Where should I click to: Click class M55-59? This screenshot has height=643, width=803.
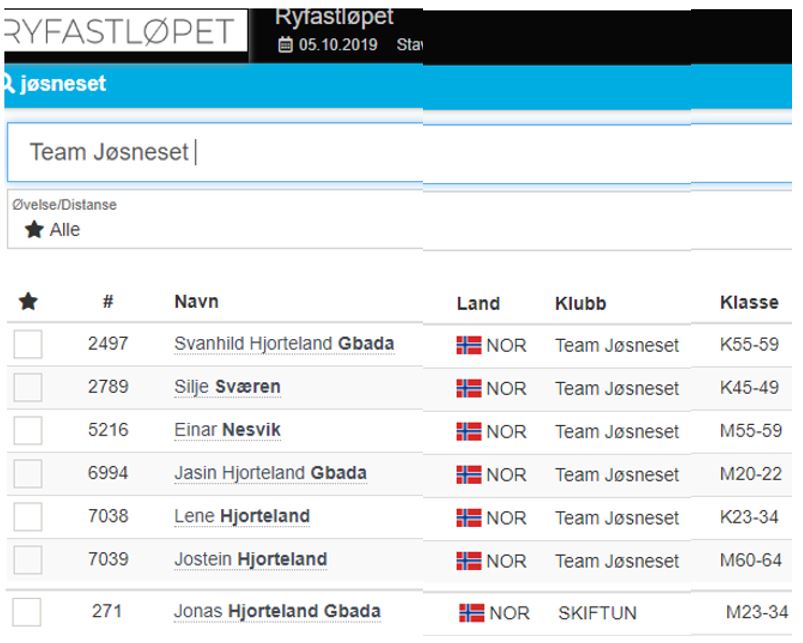point(751,430)
